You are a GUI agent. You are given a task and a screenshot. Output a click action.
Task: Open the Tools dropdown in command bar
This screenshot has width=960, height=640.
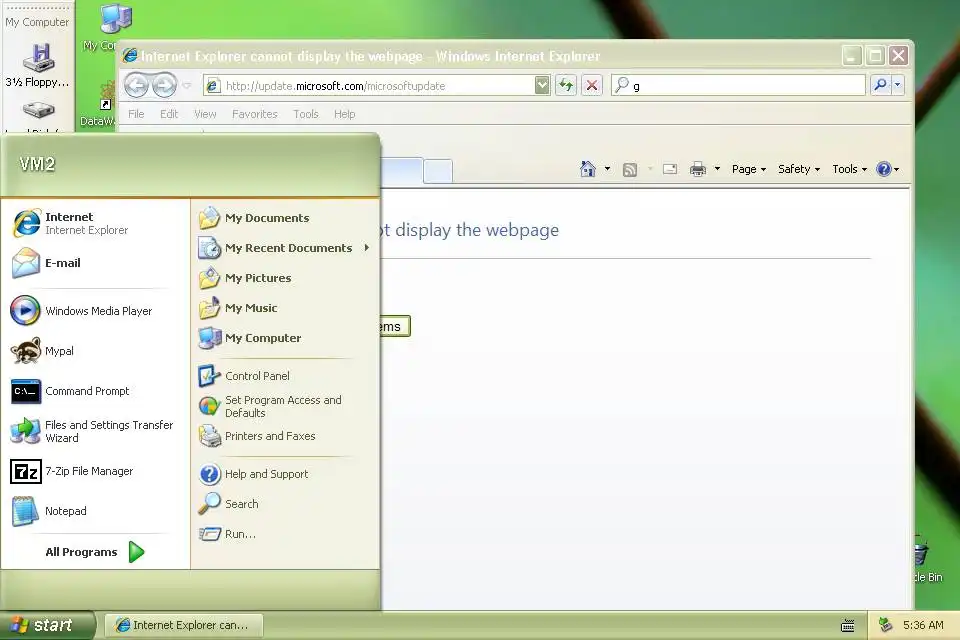coord(849,169)
